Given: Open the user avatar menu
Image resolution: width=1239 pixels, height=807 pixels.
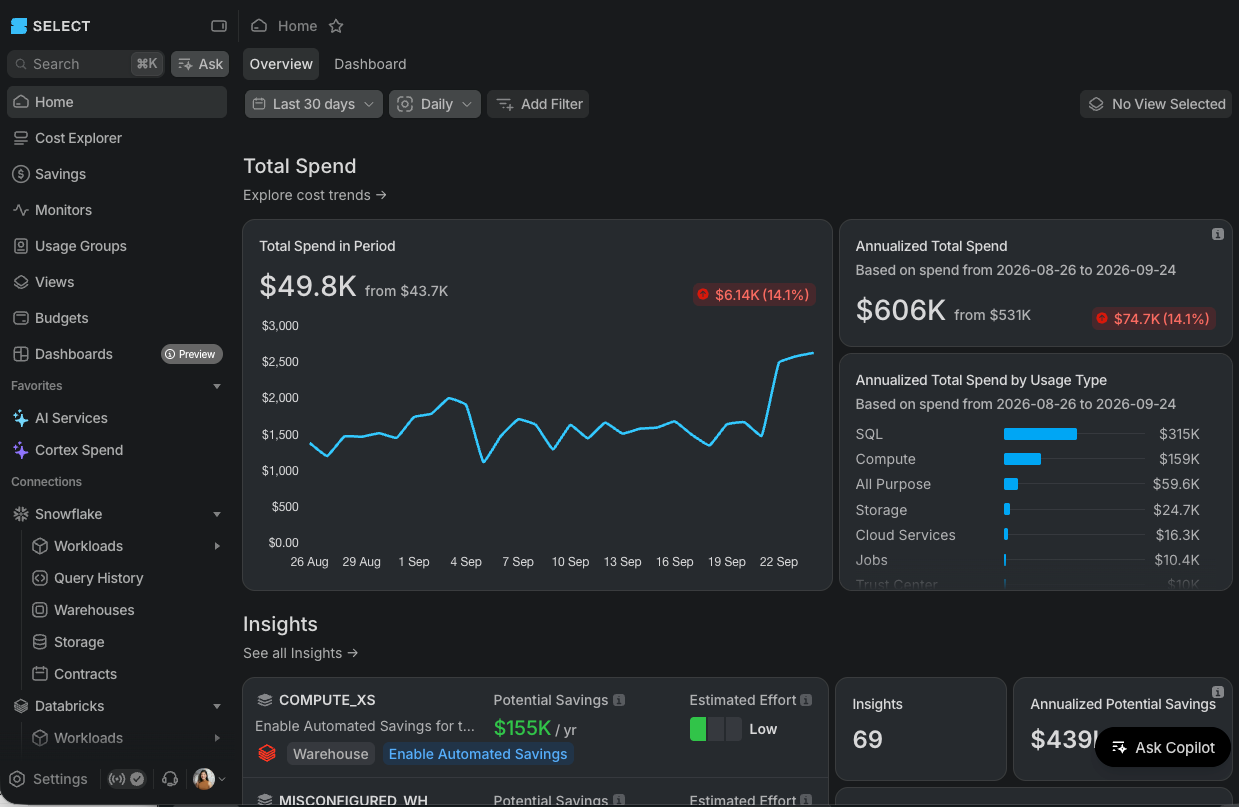Looking at the screenshot, I should [x=209, y=779].
